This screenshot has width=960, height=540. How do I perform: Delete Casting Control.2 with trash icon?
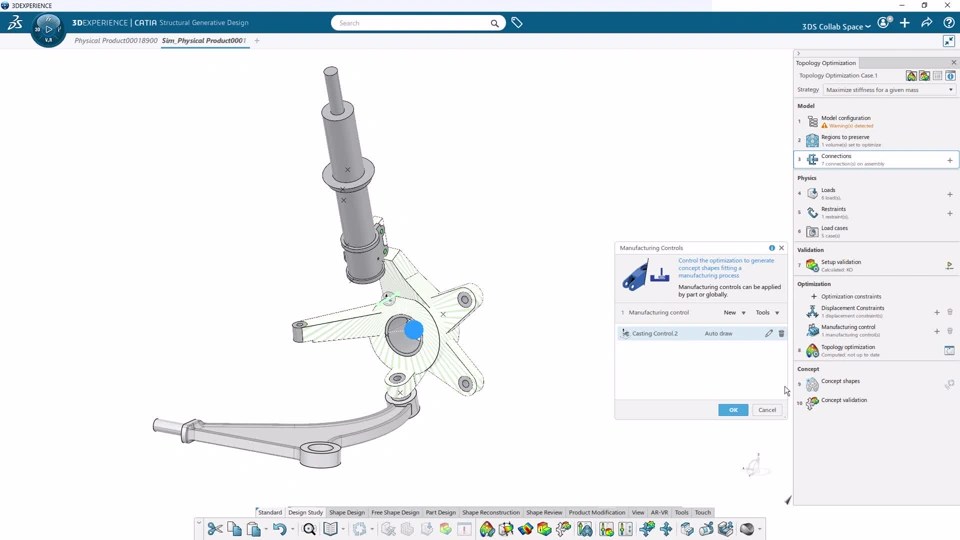point(781,334)
